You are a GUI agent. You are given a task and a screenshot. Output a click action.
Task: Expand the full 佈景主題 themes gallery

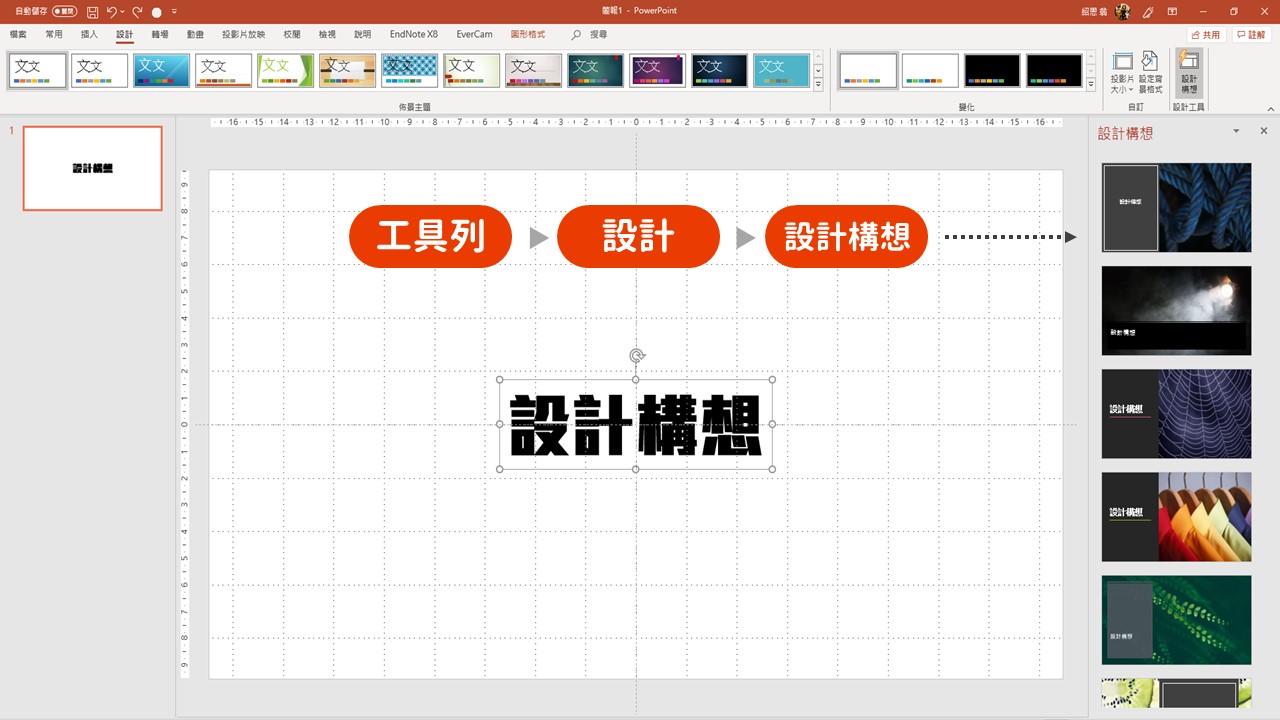818,84
